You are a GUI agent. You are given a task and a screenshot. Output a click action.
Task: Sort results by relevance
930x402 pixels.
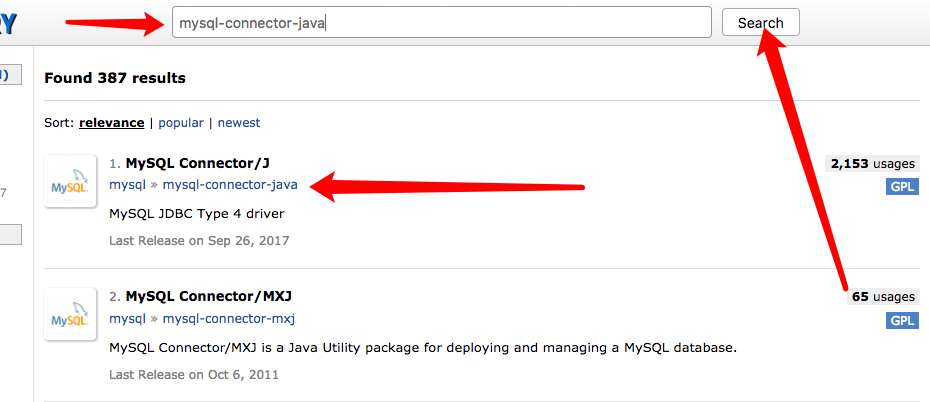pyautogui.click(x=112, y=123)
